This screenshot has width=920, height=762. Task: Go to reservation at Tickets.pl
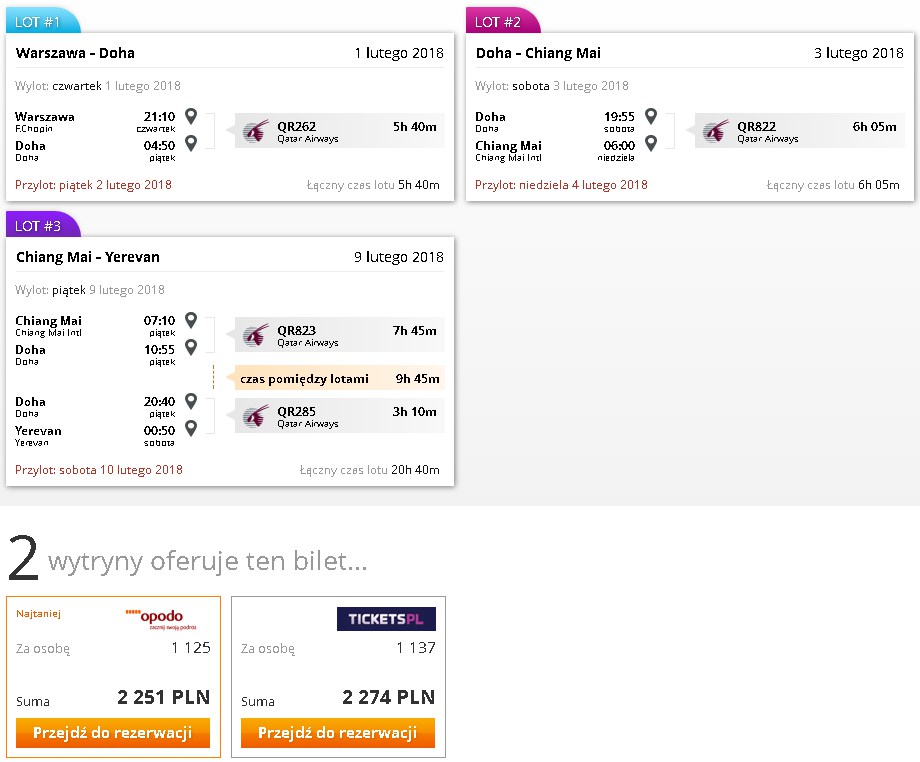click(x=338, y=733)
